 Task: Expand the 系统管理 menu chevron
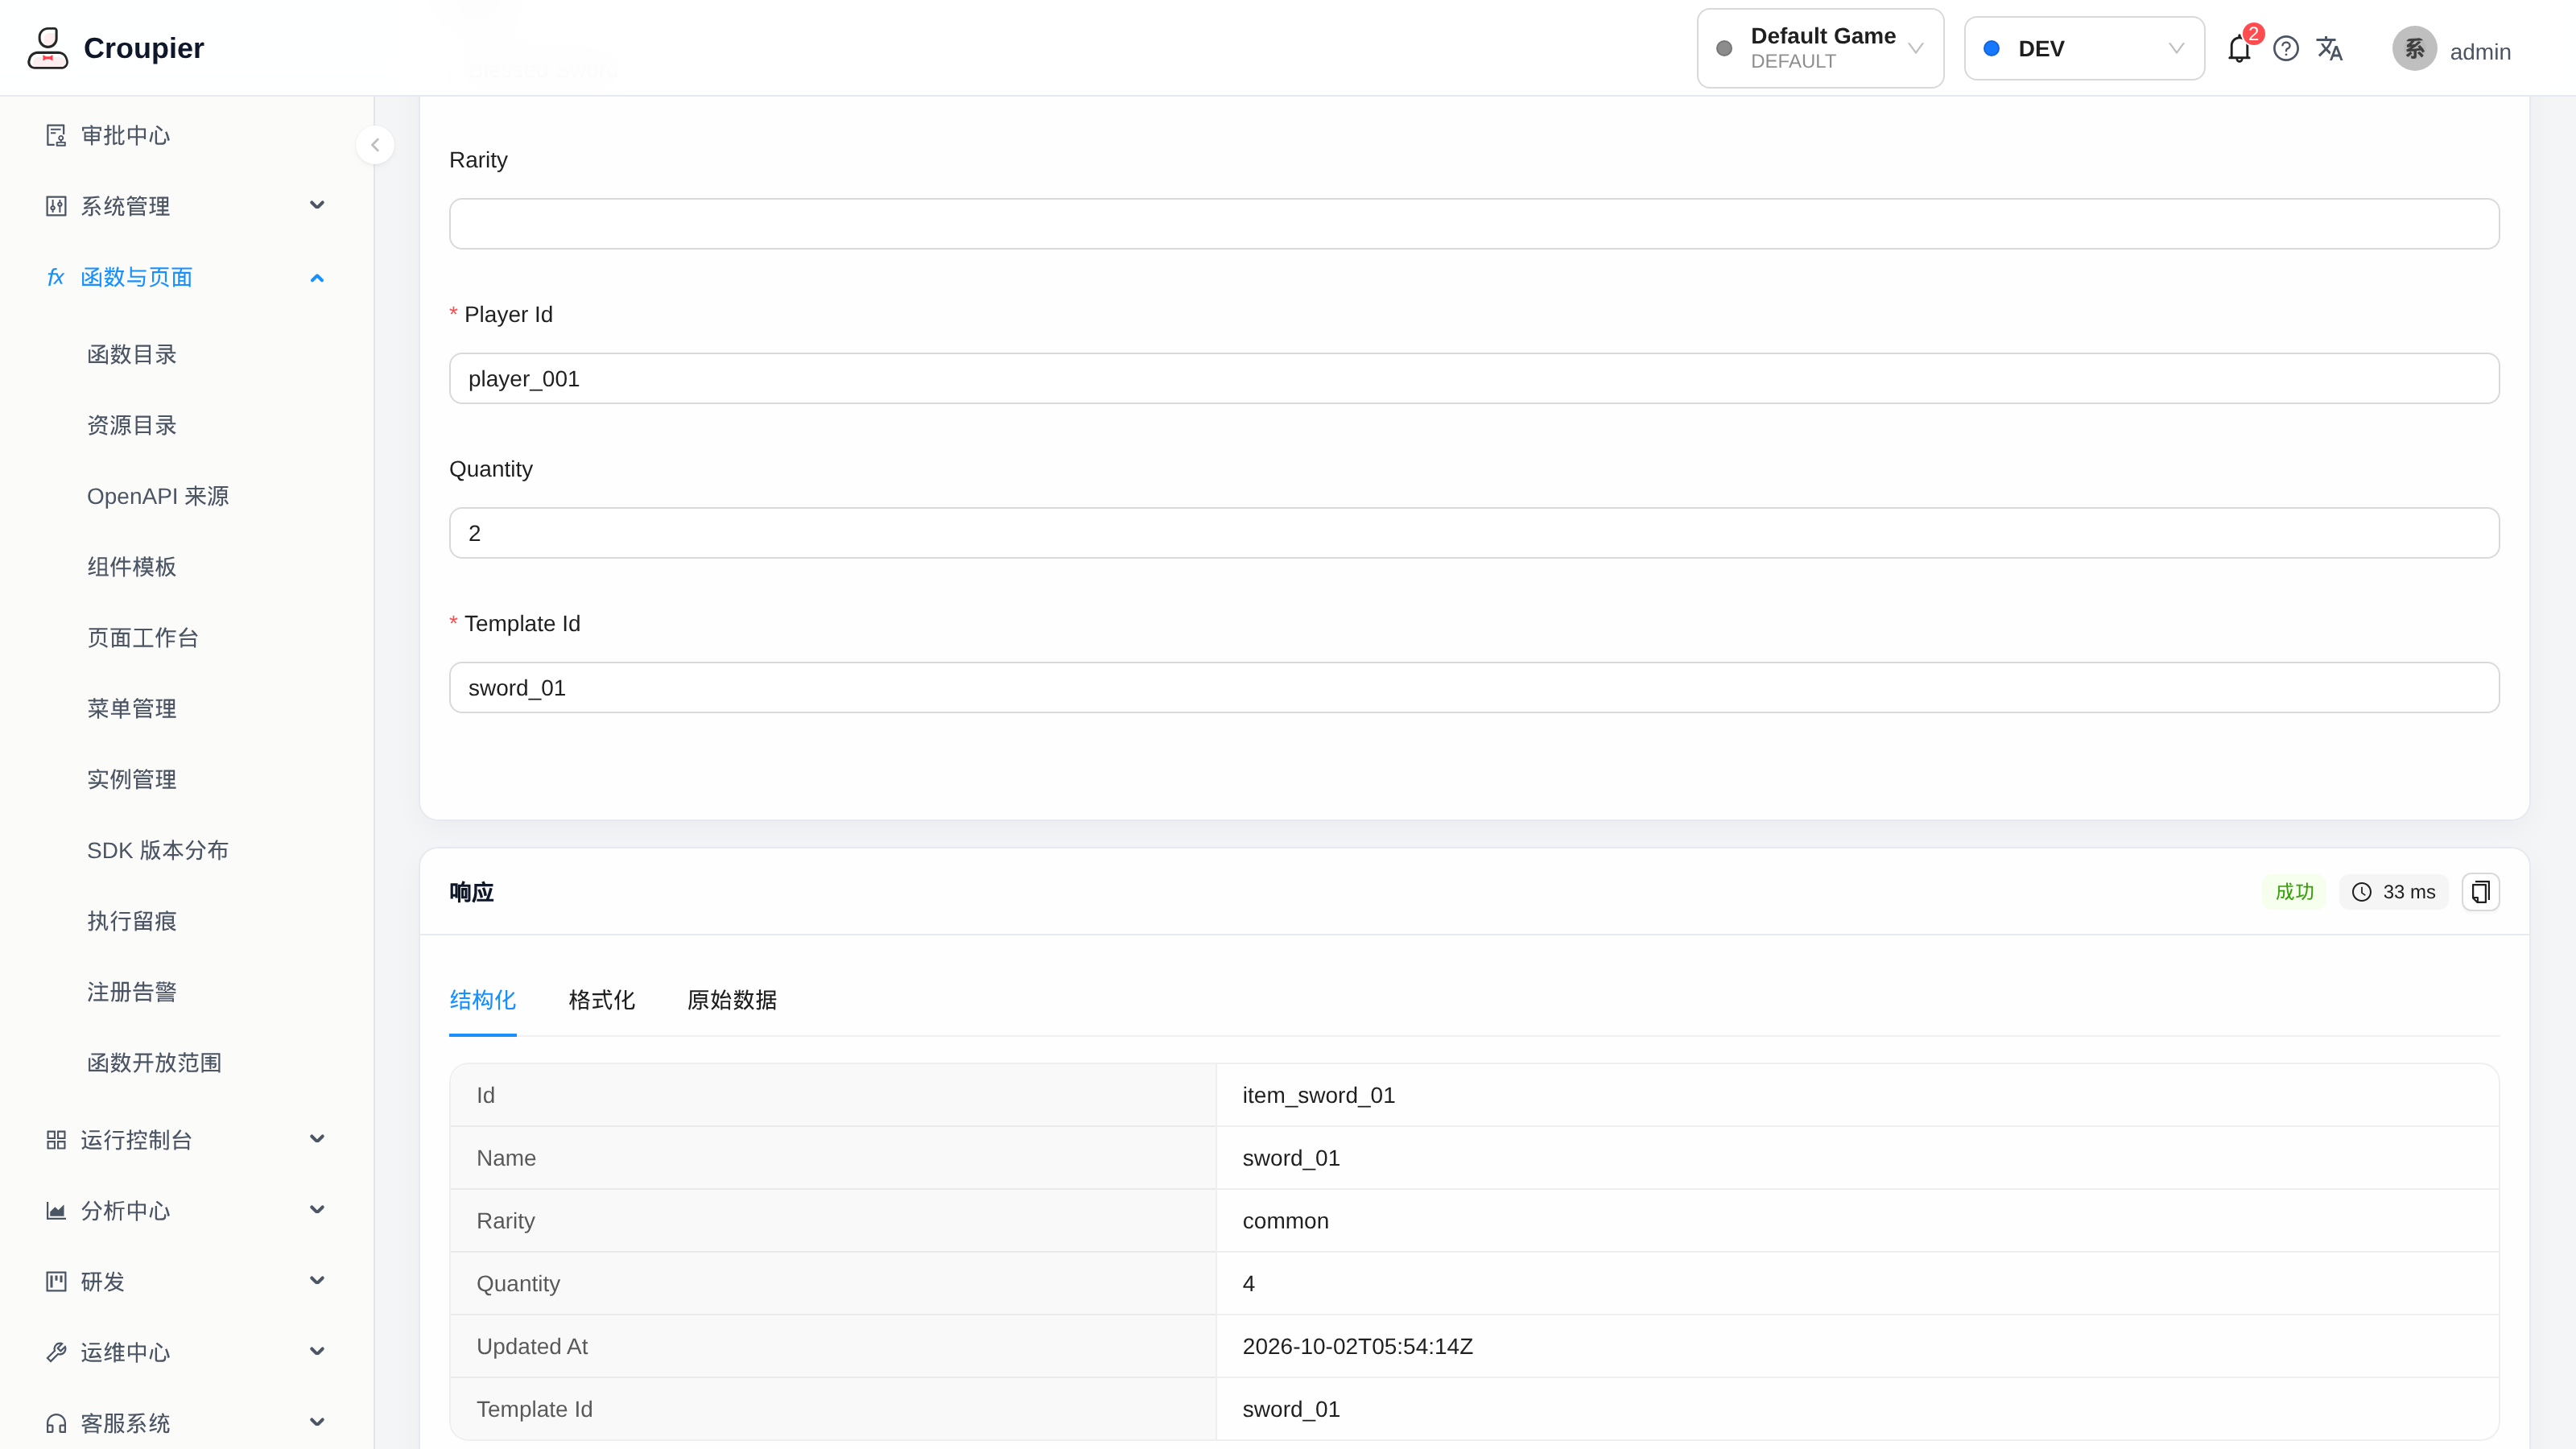pyautogui.click(x=317, y=206)
